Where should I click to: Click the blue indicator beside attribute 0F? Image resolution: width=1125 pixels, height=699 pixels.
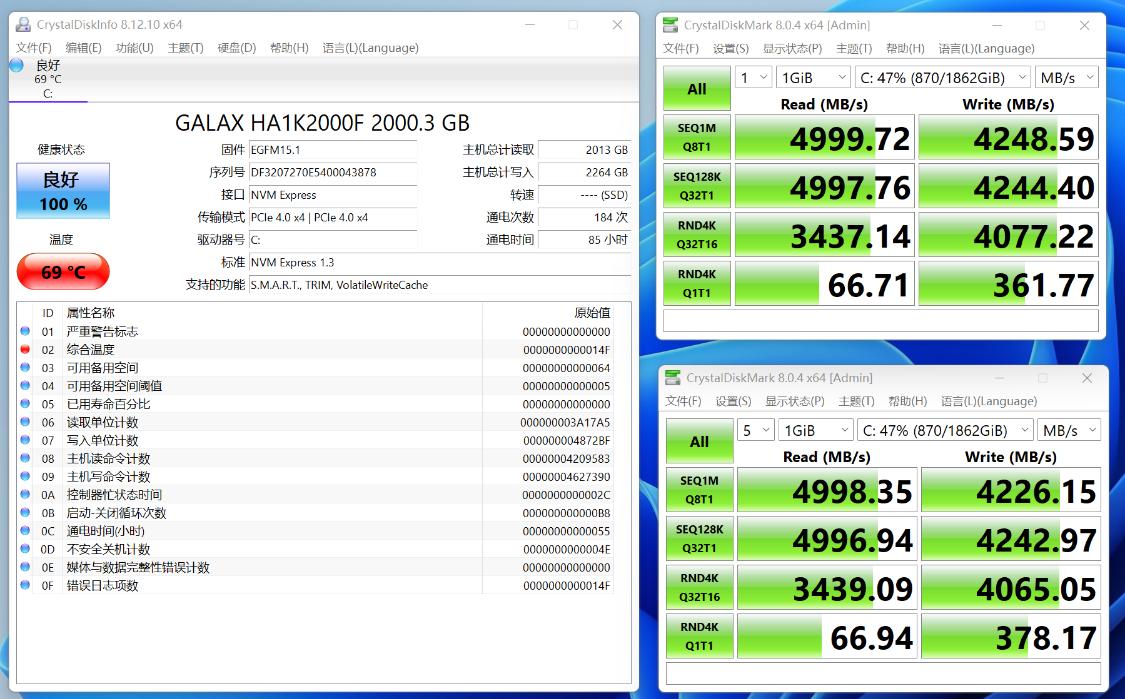[25, 586]
